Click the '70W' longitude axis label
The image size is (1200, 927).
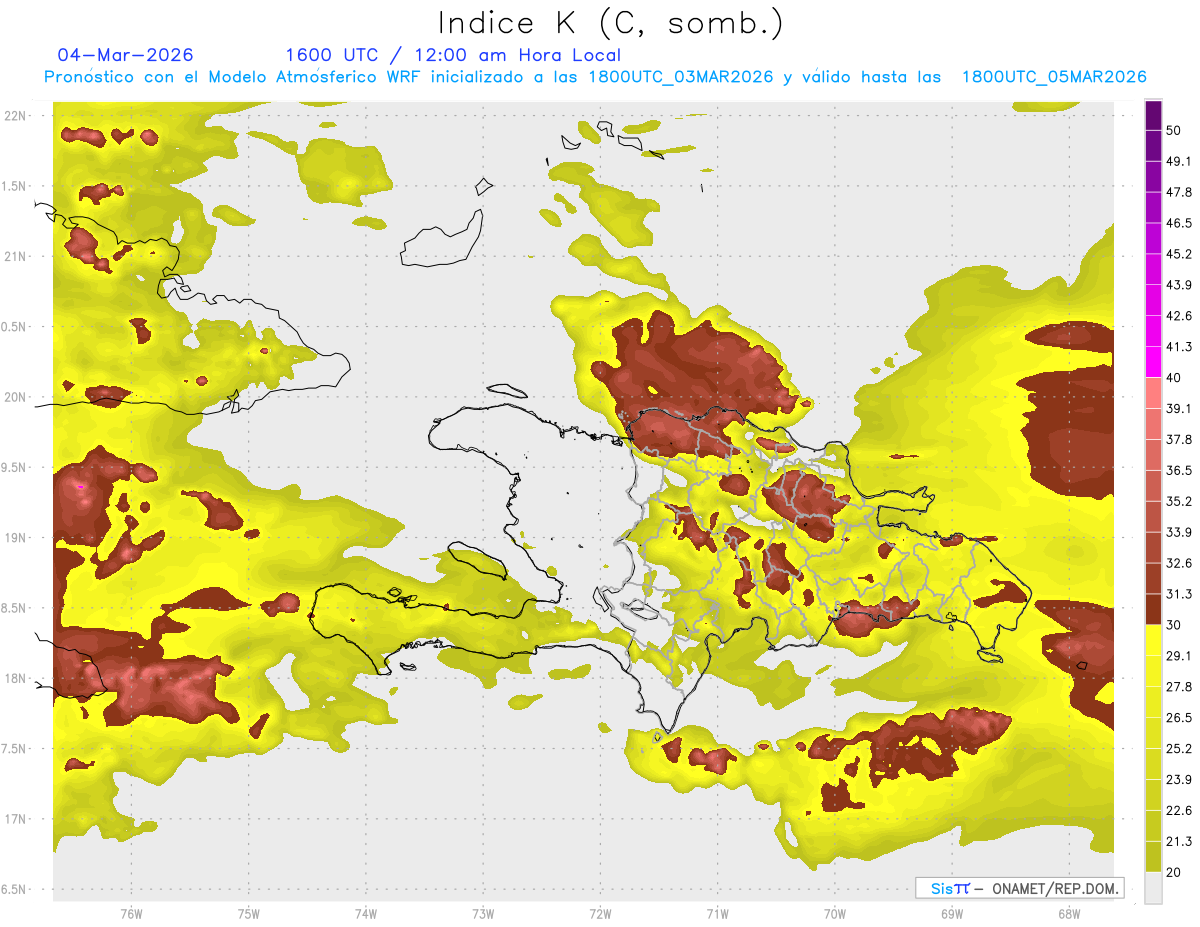(x=834, y=914)
